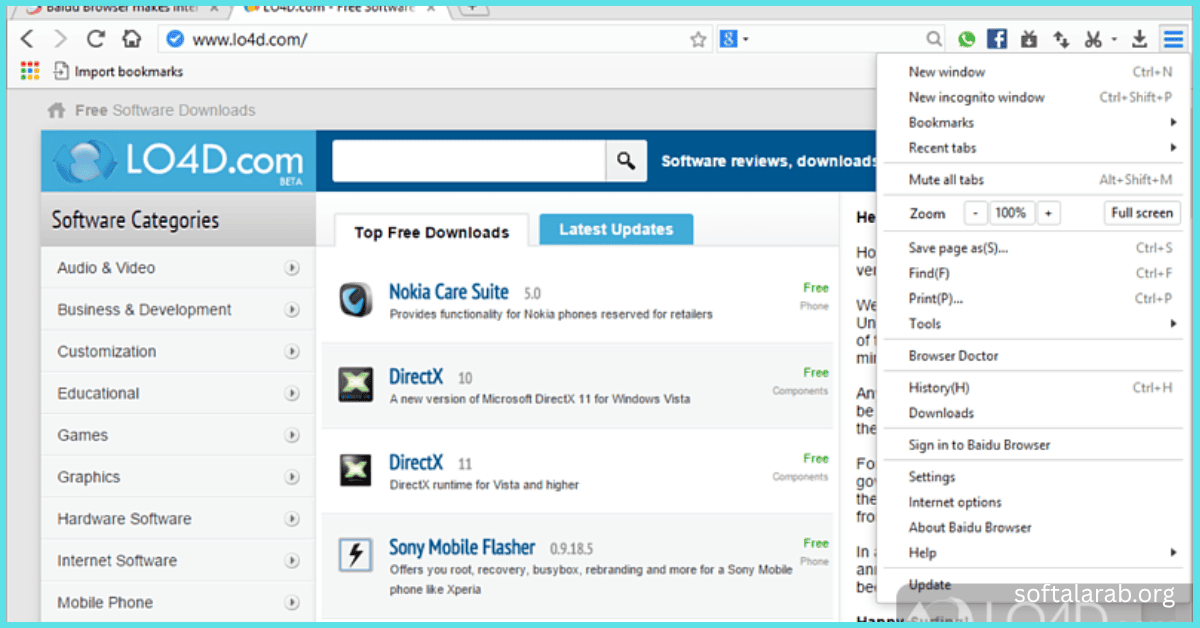Click the LO4D.com logo
The height and width of the screenshot is (628, 1200).
coord(179,161)
